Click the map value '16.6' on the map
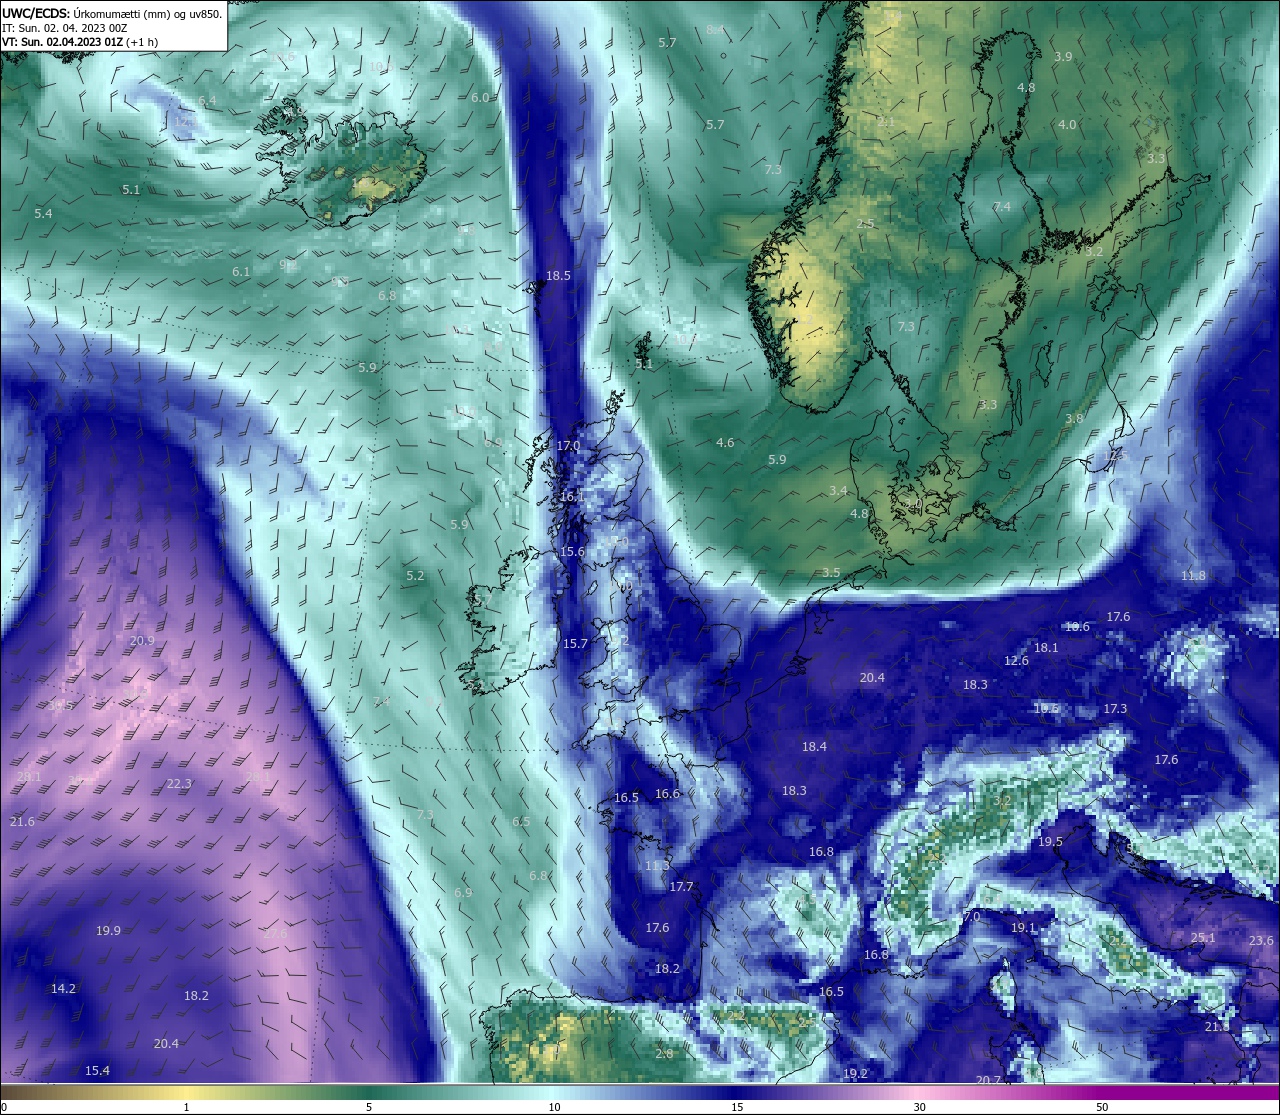Screen dimensions: 1280x1115 pos(667,793)
